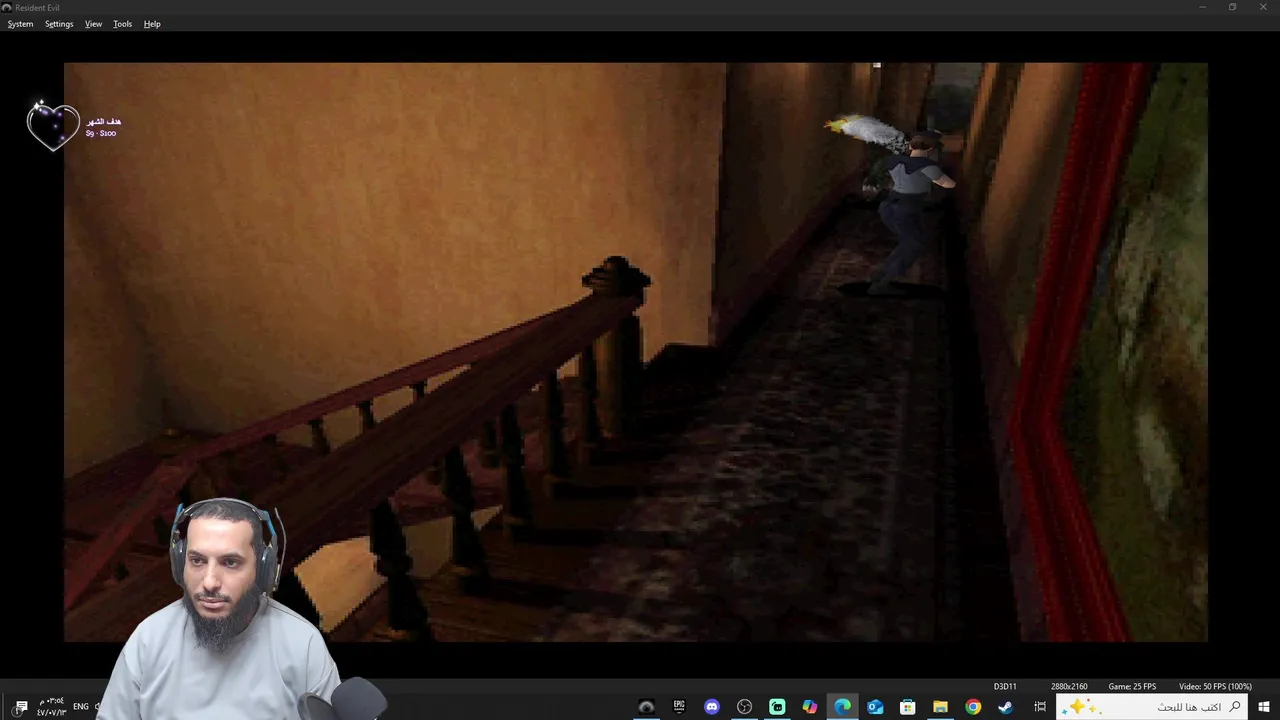Open the taskbar clock and date
1280x720 pixels.
[x=51, y=707]
